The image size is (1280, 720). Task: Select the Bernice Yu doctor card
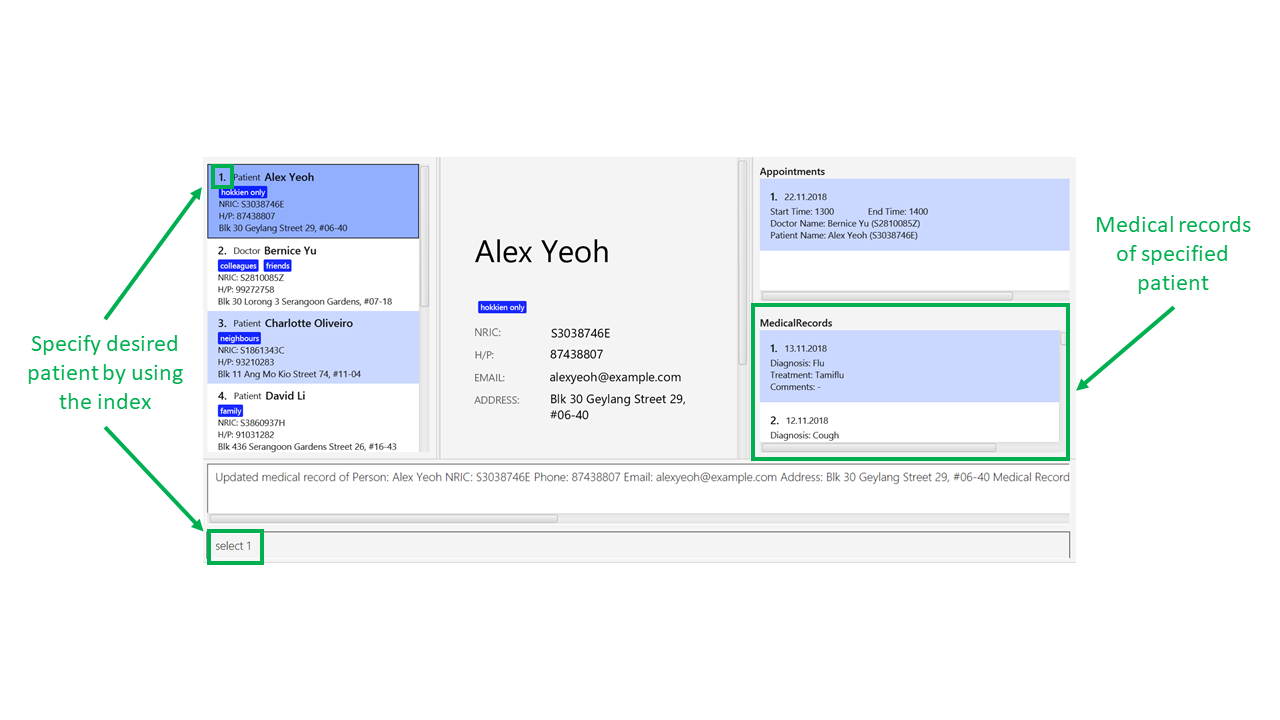pyautogui.click(x=313, y=274)
